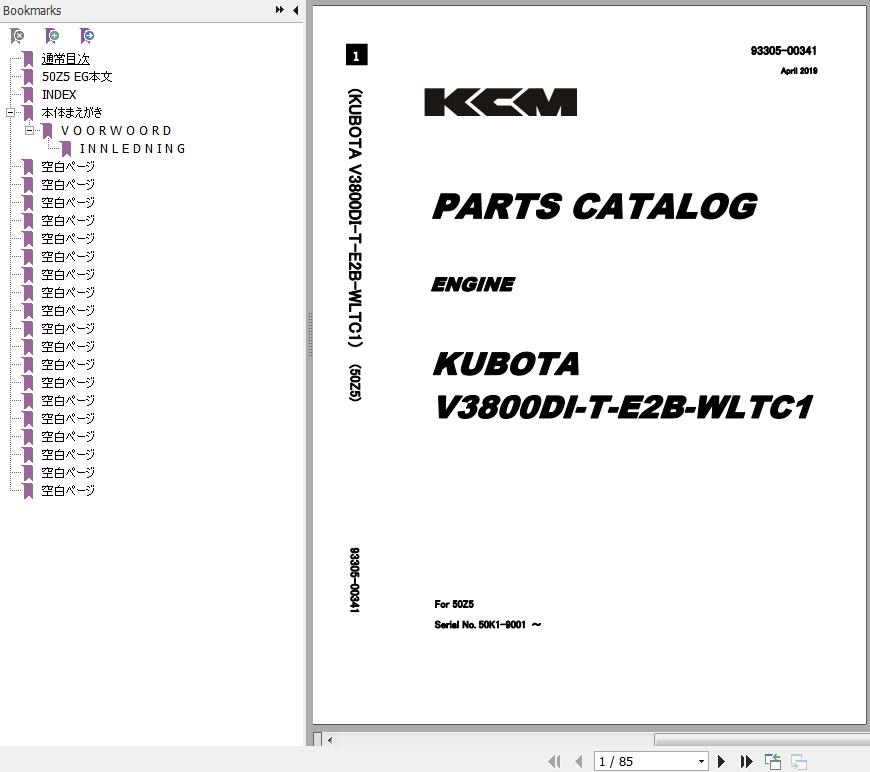Click the Serial No. 50K1-9001 line
The height and width of the screenshot is (772, 870).
click(x=488, y=625)
